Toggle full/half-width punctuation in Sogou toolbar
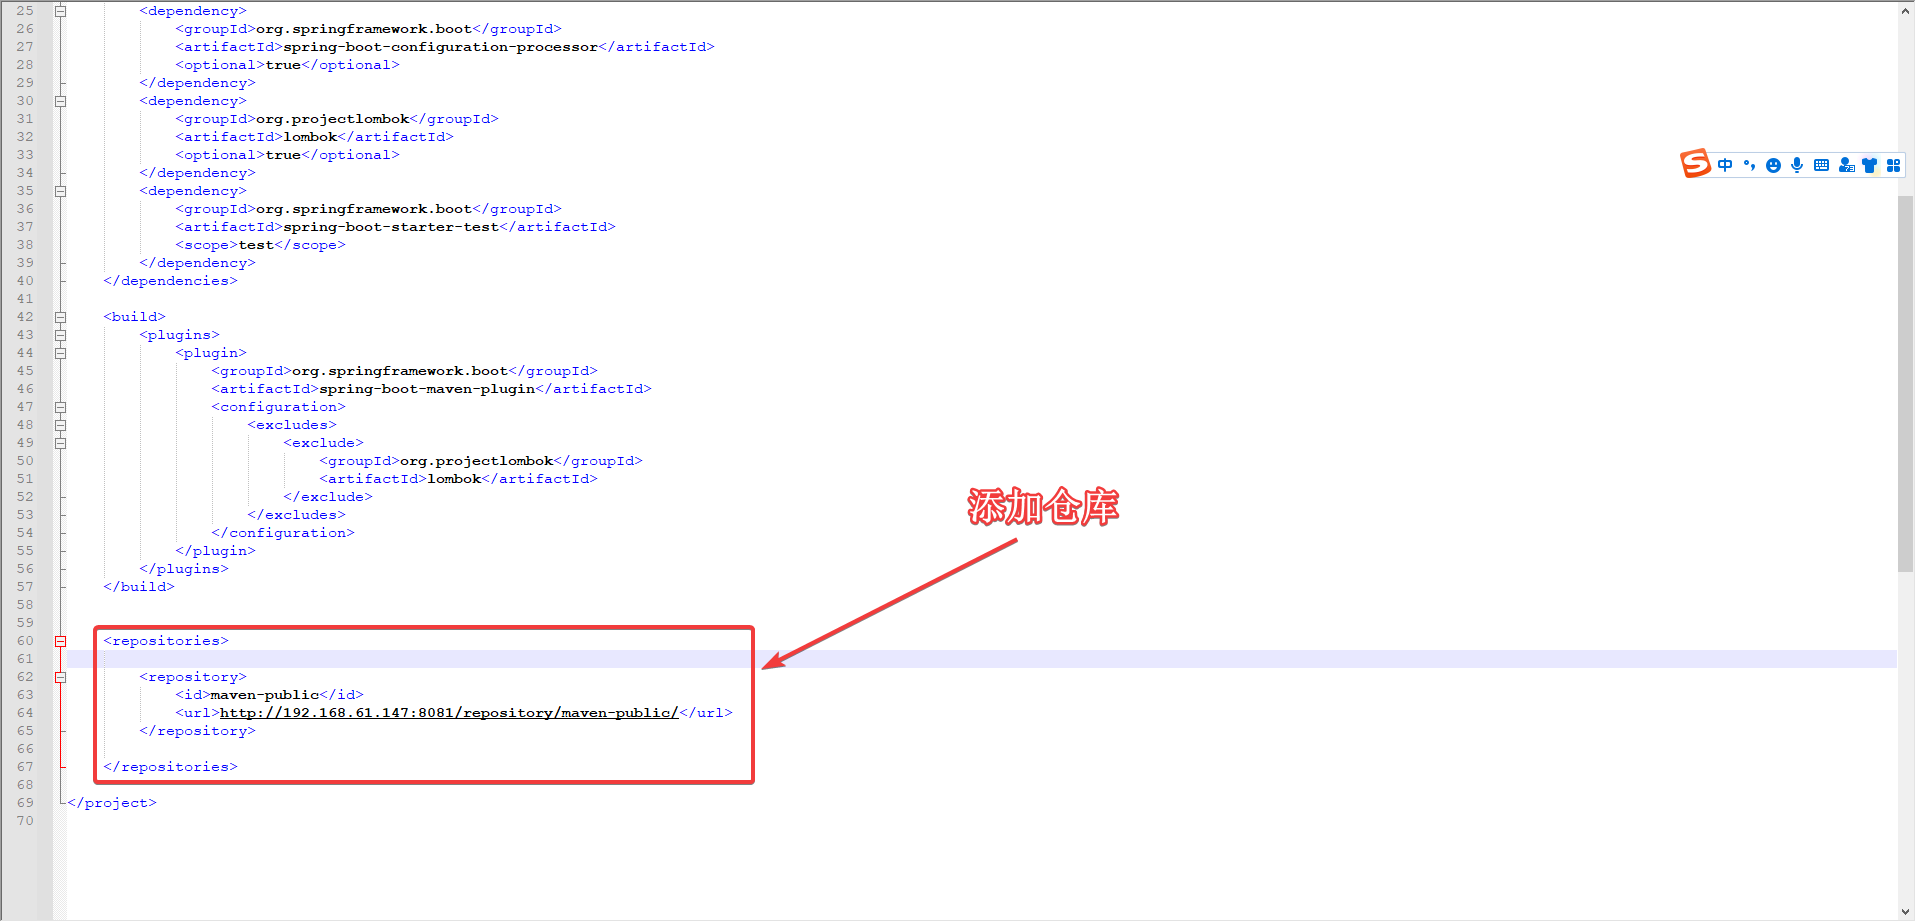 [x=1749, y=165]
